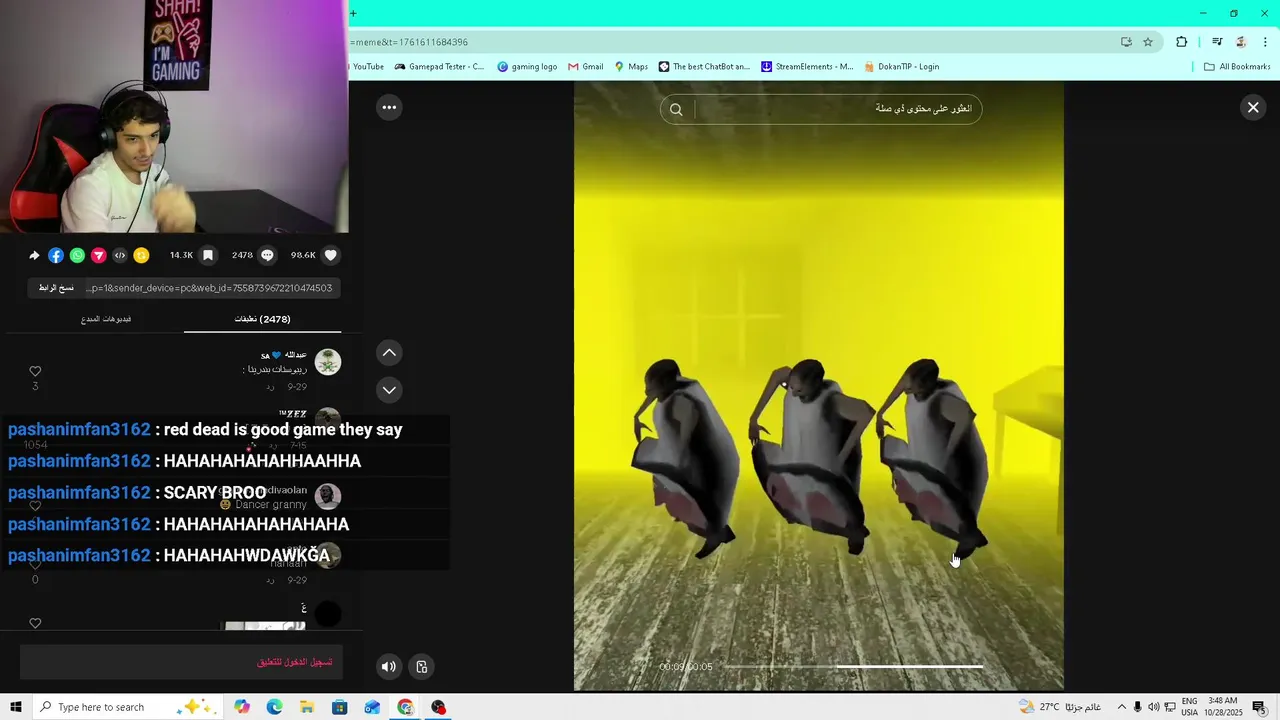This screenshot has width=1280, height=720.
Task: Click تسجيل الدخول للتعليق login to comment
Action: (x=294, y=662)
